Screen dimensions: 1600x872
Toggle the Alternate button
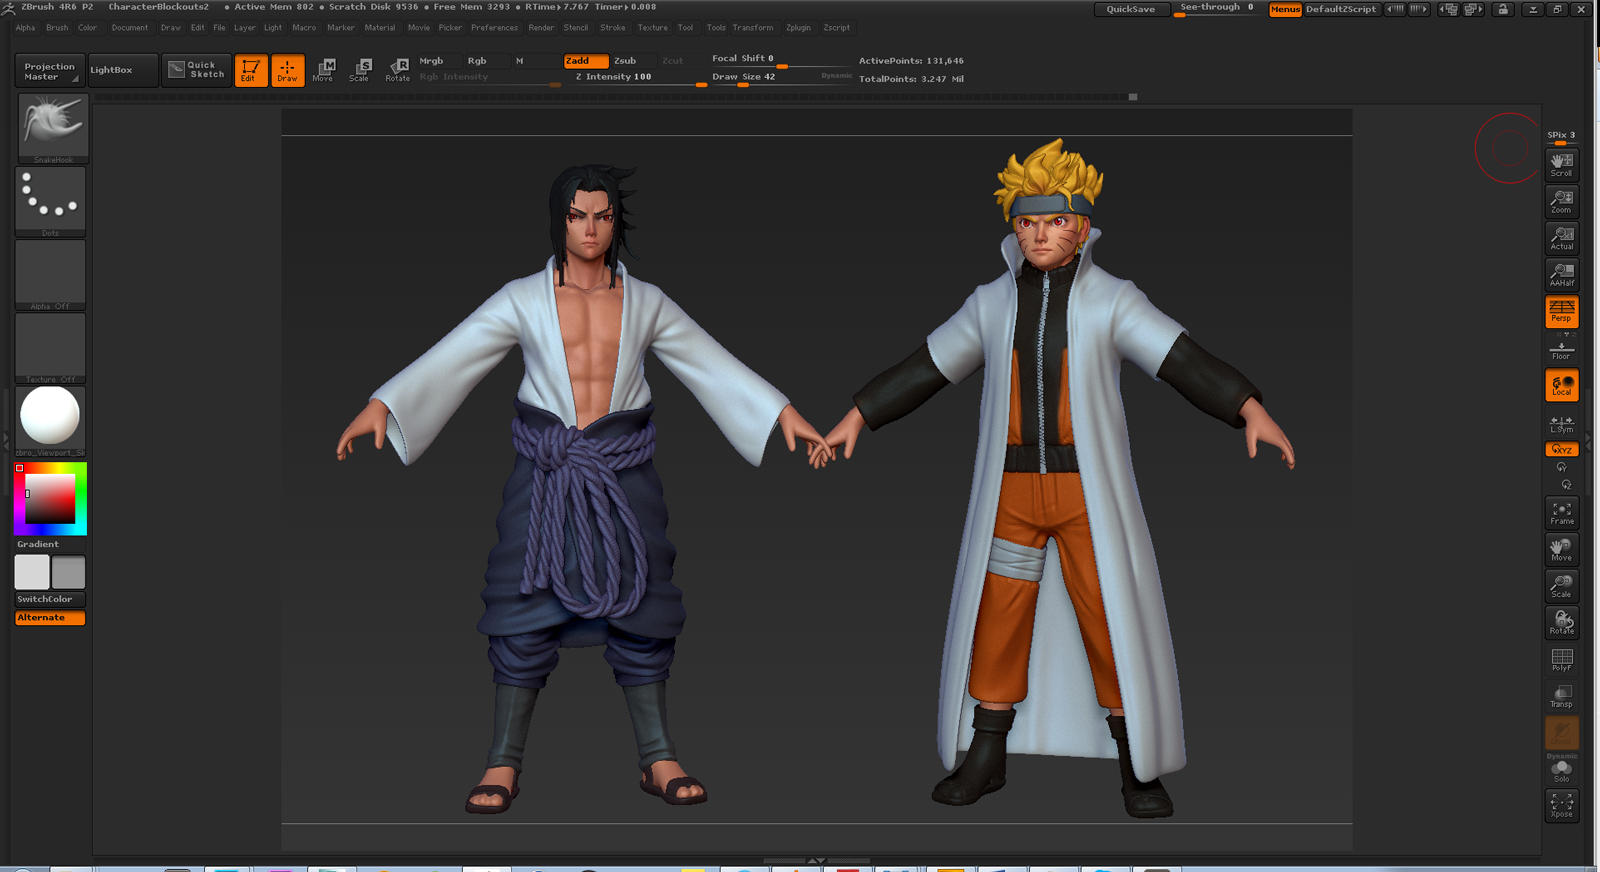[50, 618]
